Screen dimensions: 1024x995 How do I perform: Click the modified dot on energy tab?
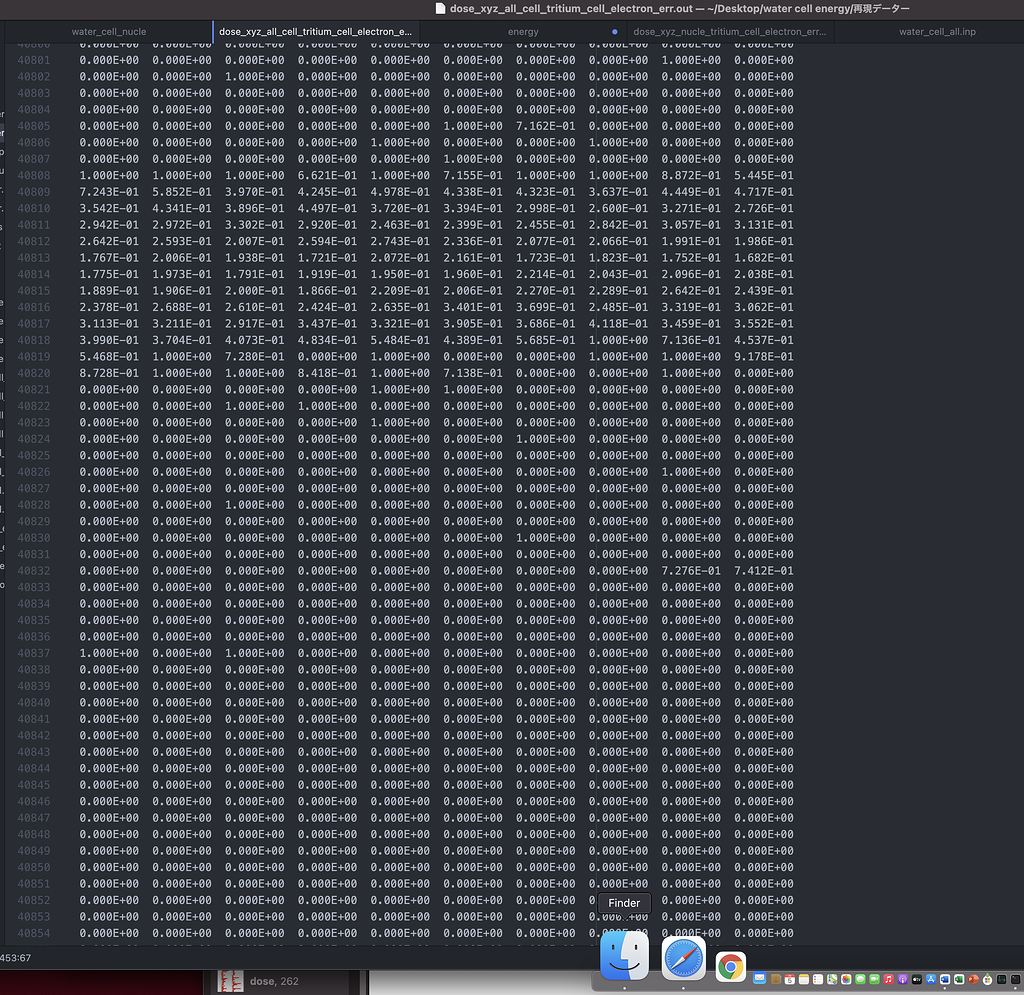point(614,32)
